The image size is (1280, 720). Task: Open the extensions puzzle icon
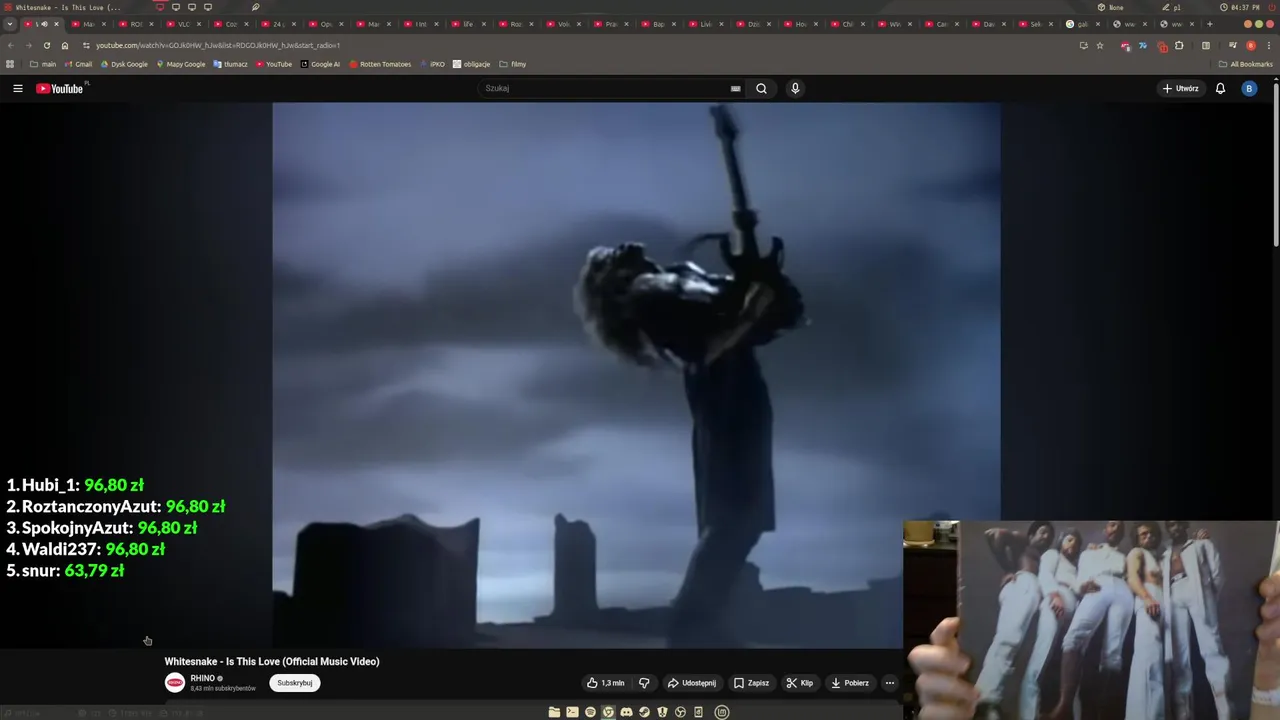click(x=1179, y=45)
